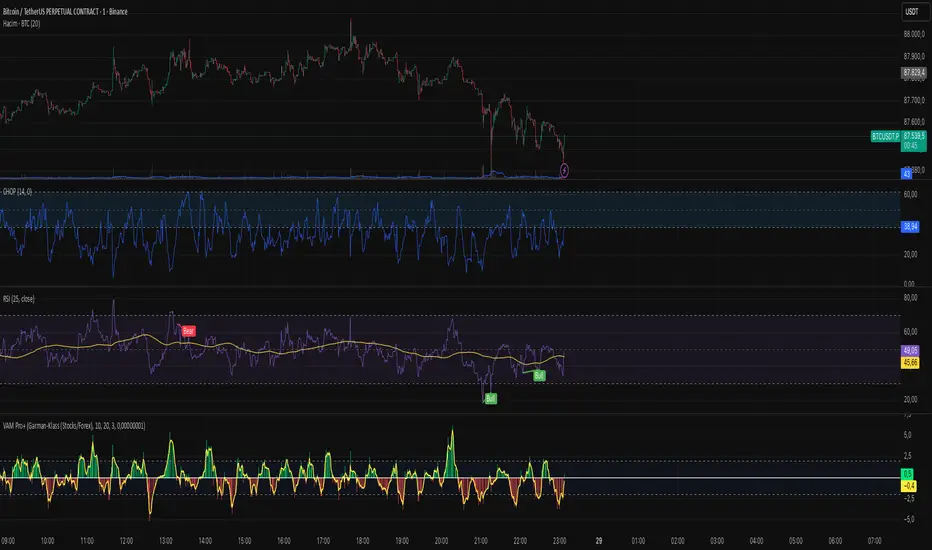Screen dimensions: 932x550
Task: Click the blue 43 volume value label
Action: point(906,174)
